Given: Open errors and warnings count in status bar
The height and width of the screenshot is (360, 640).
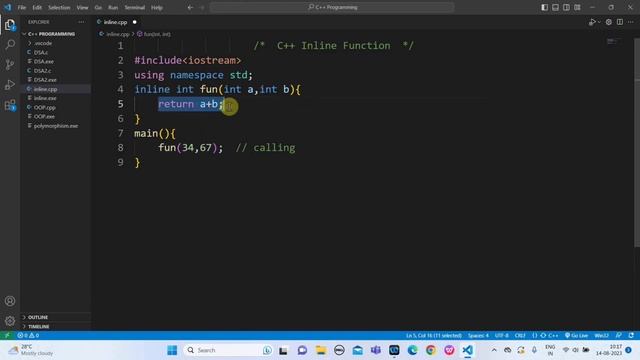Looking at the screenshot, I should 28,336.
